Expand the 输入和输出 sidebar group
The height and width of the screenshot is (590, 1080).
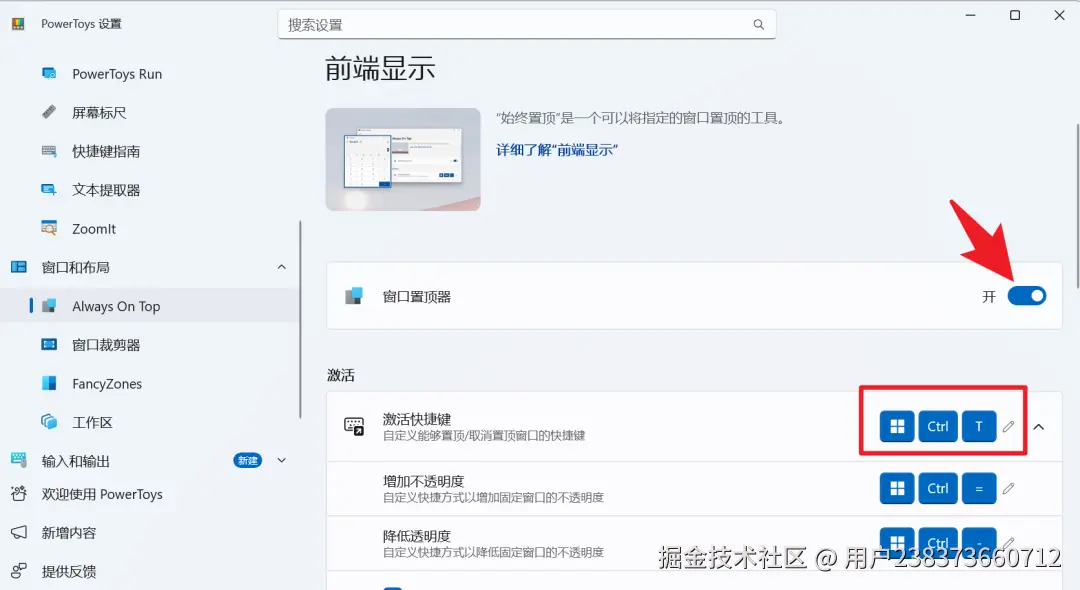[x=281, y=460]
